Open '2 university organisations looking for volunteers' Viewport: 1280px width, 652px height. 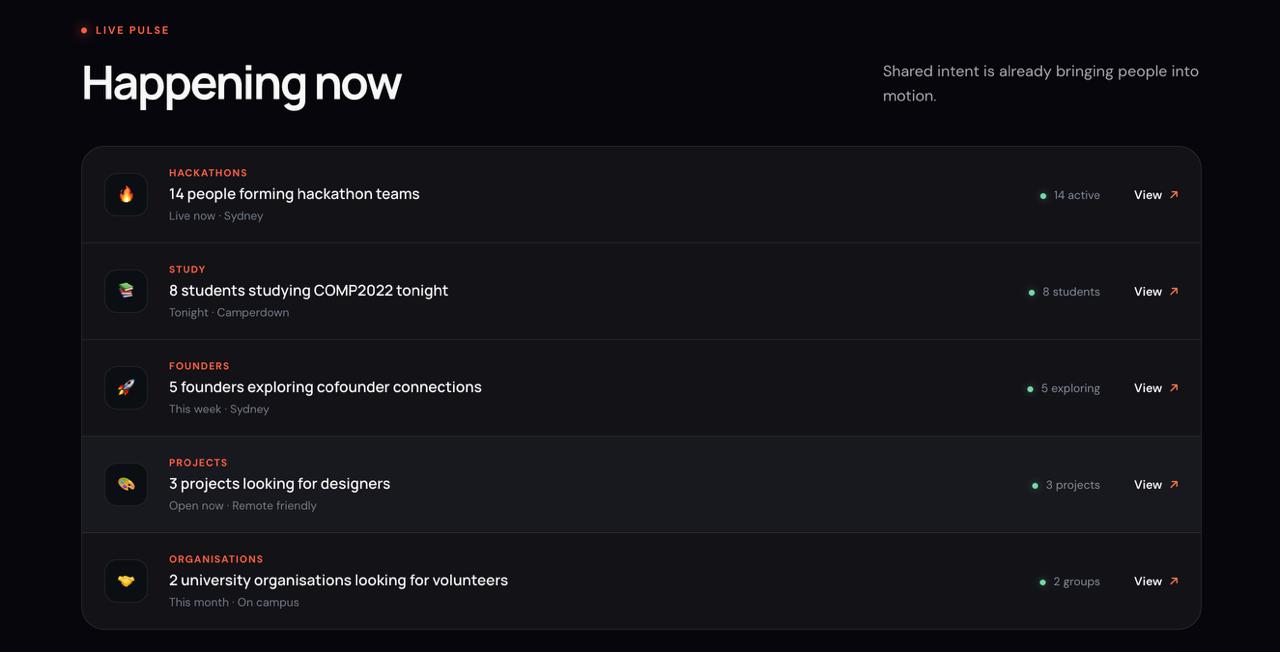[x=338, y=580]
